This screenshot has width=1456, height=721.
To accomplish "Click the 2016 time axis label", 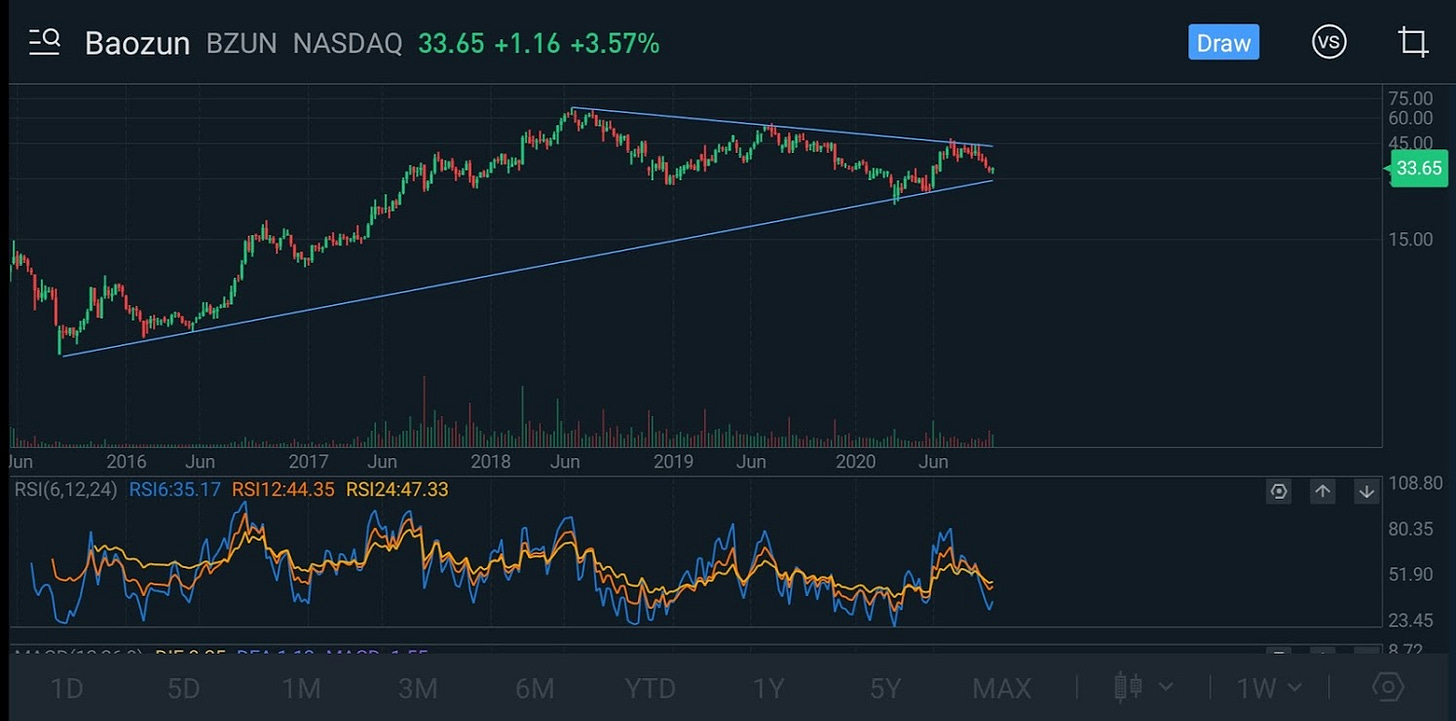I will coord(126,462).
